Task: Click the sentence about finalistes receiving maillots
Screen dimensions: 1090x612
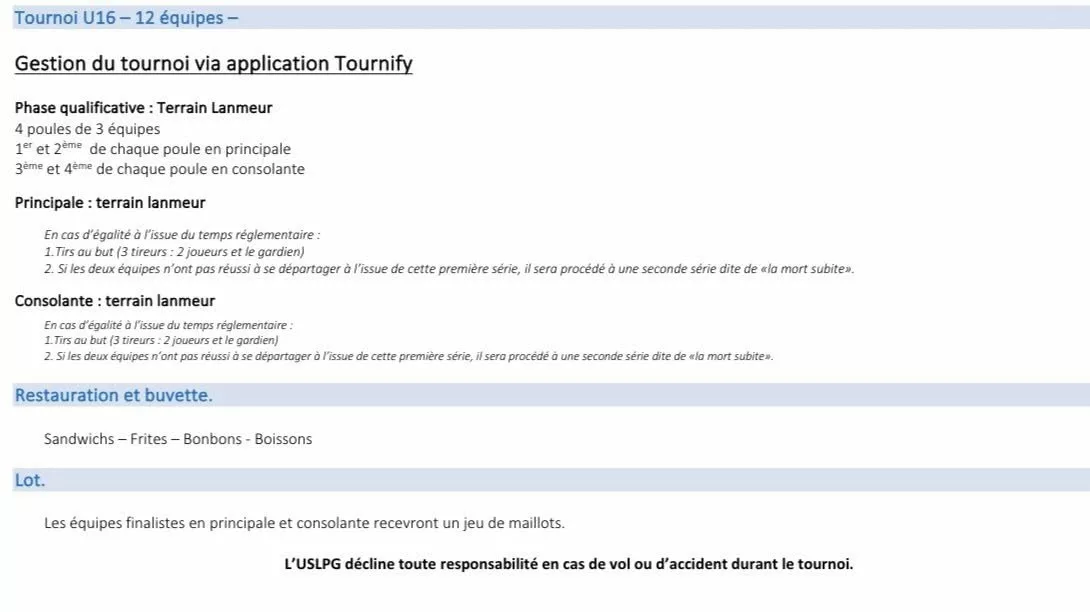Action: (x=304, y=523)
